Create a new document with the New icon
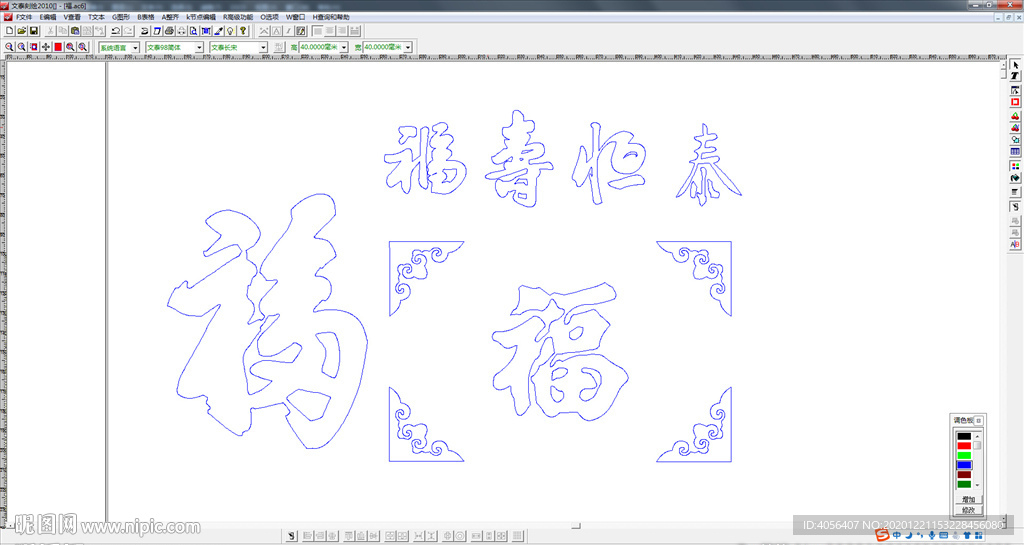The height and width of the screenshot is (545, 1024). click(x=9, y=31)
